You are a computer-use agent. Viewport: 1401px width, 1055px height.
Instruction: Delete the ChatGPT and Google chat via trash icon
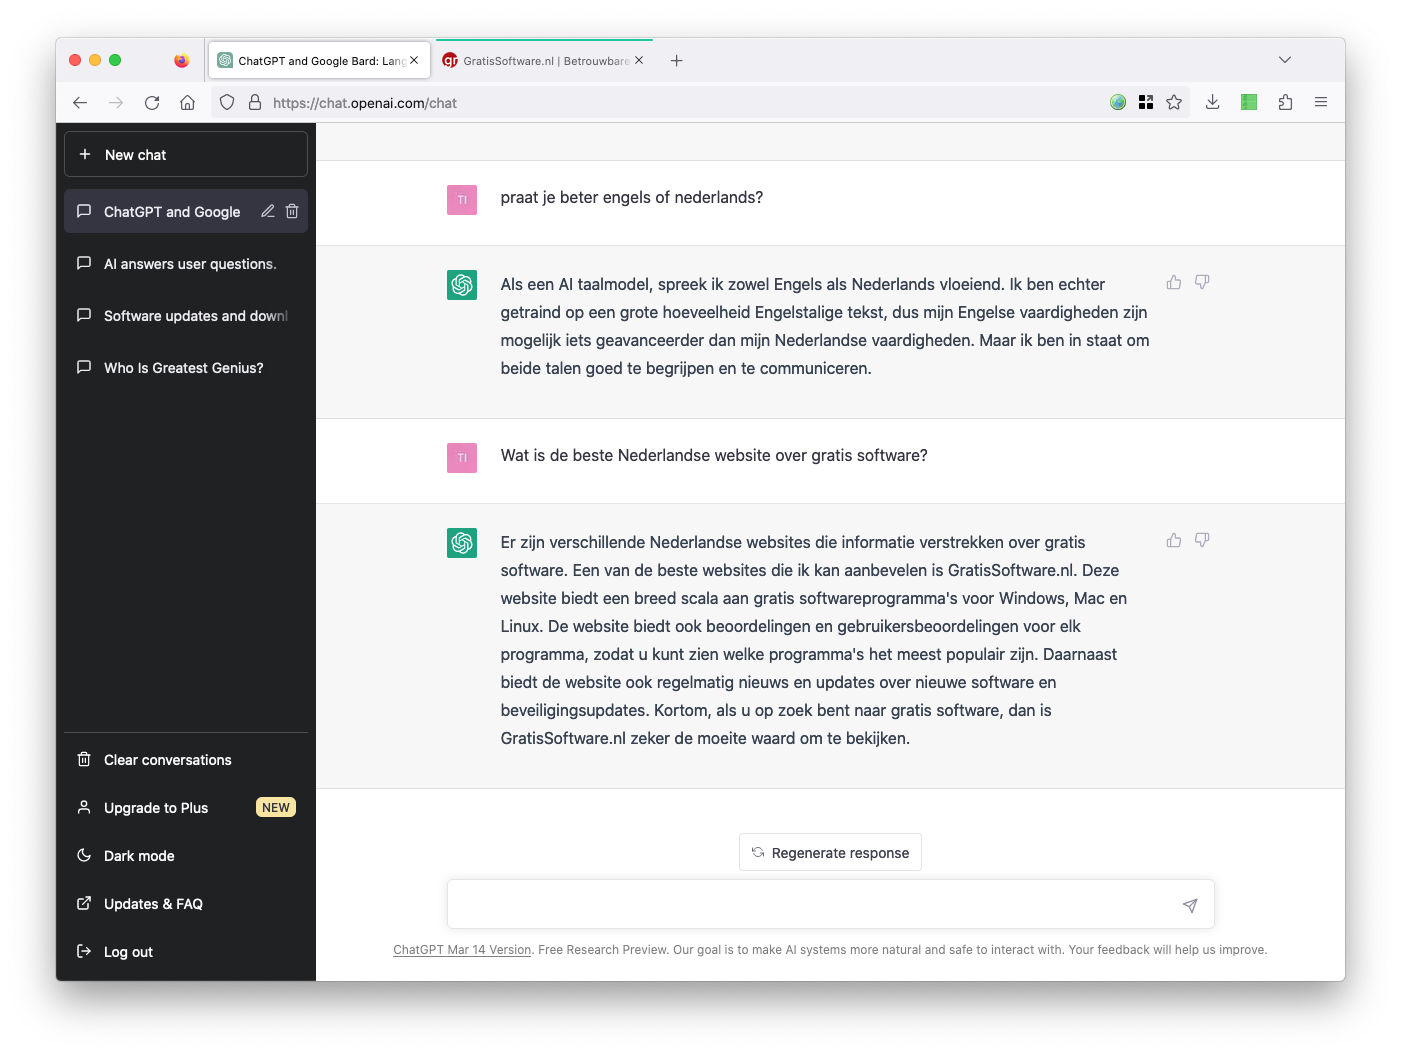(292, 211)
